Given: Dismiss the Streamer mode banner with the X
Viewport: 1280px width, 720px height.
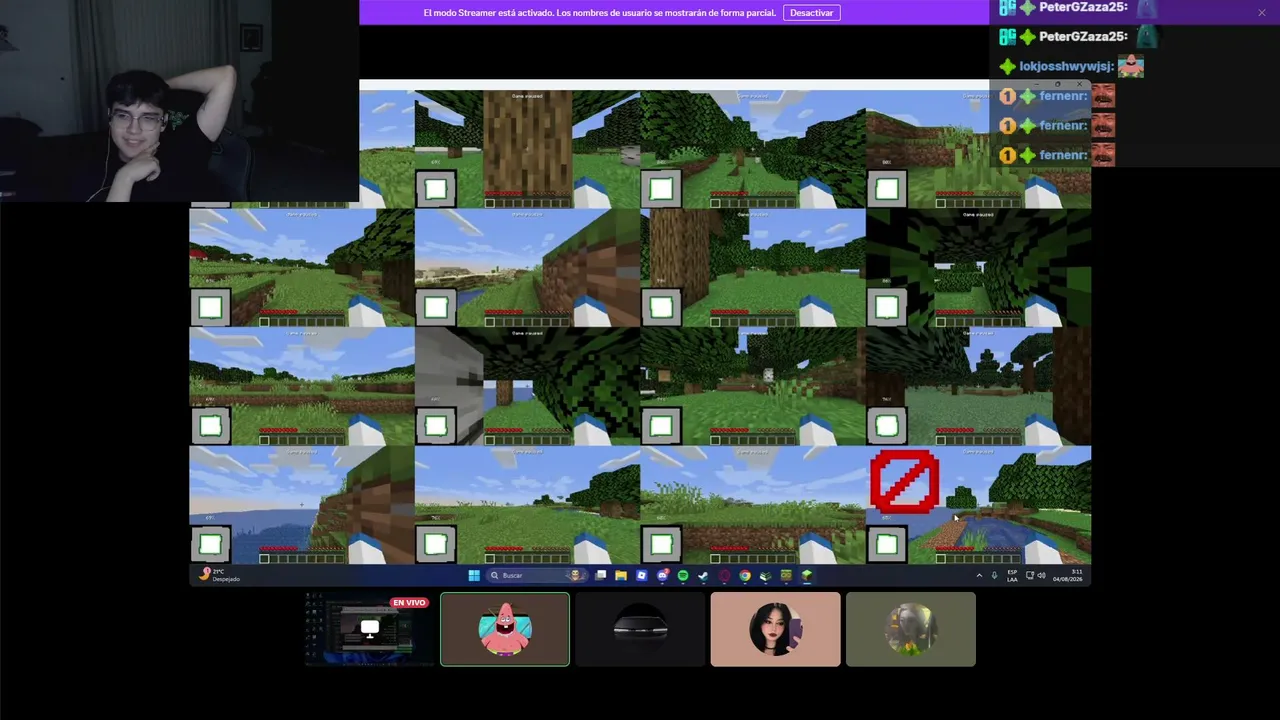Looking at the screenshot, I should pos(1262,12).
